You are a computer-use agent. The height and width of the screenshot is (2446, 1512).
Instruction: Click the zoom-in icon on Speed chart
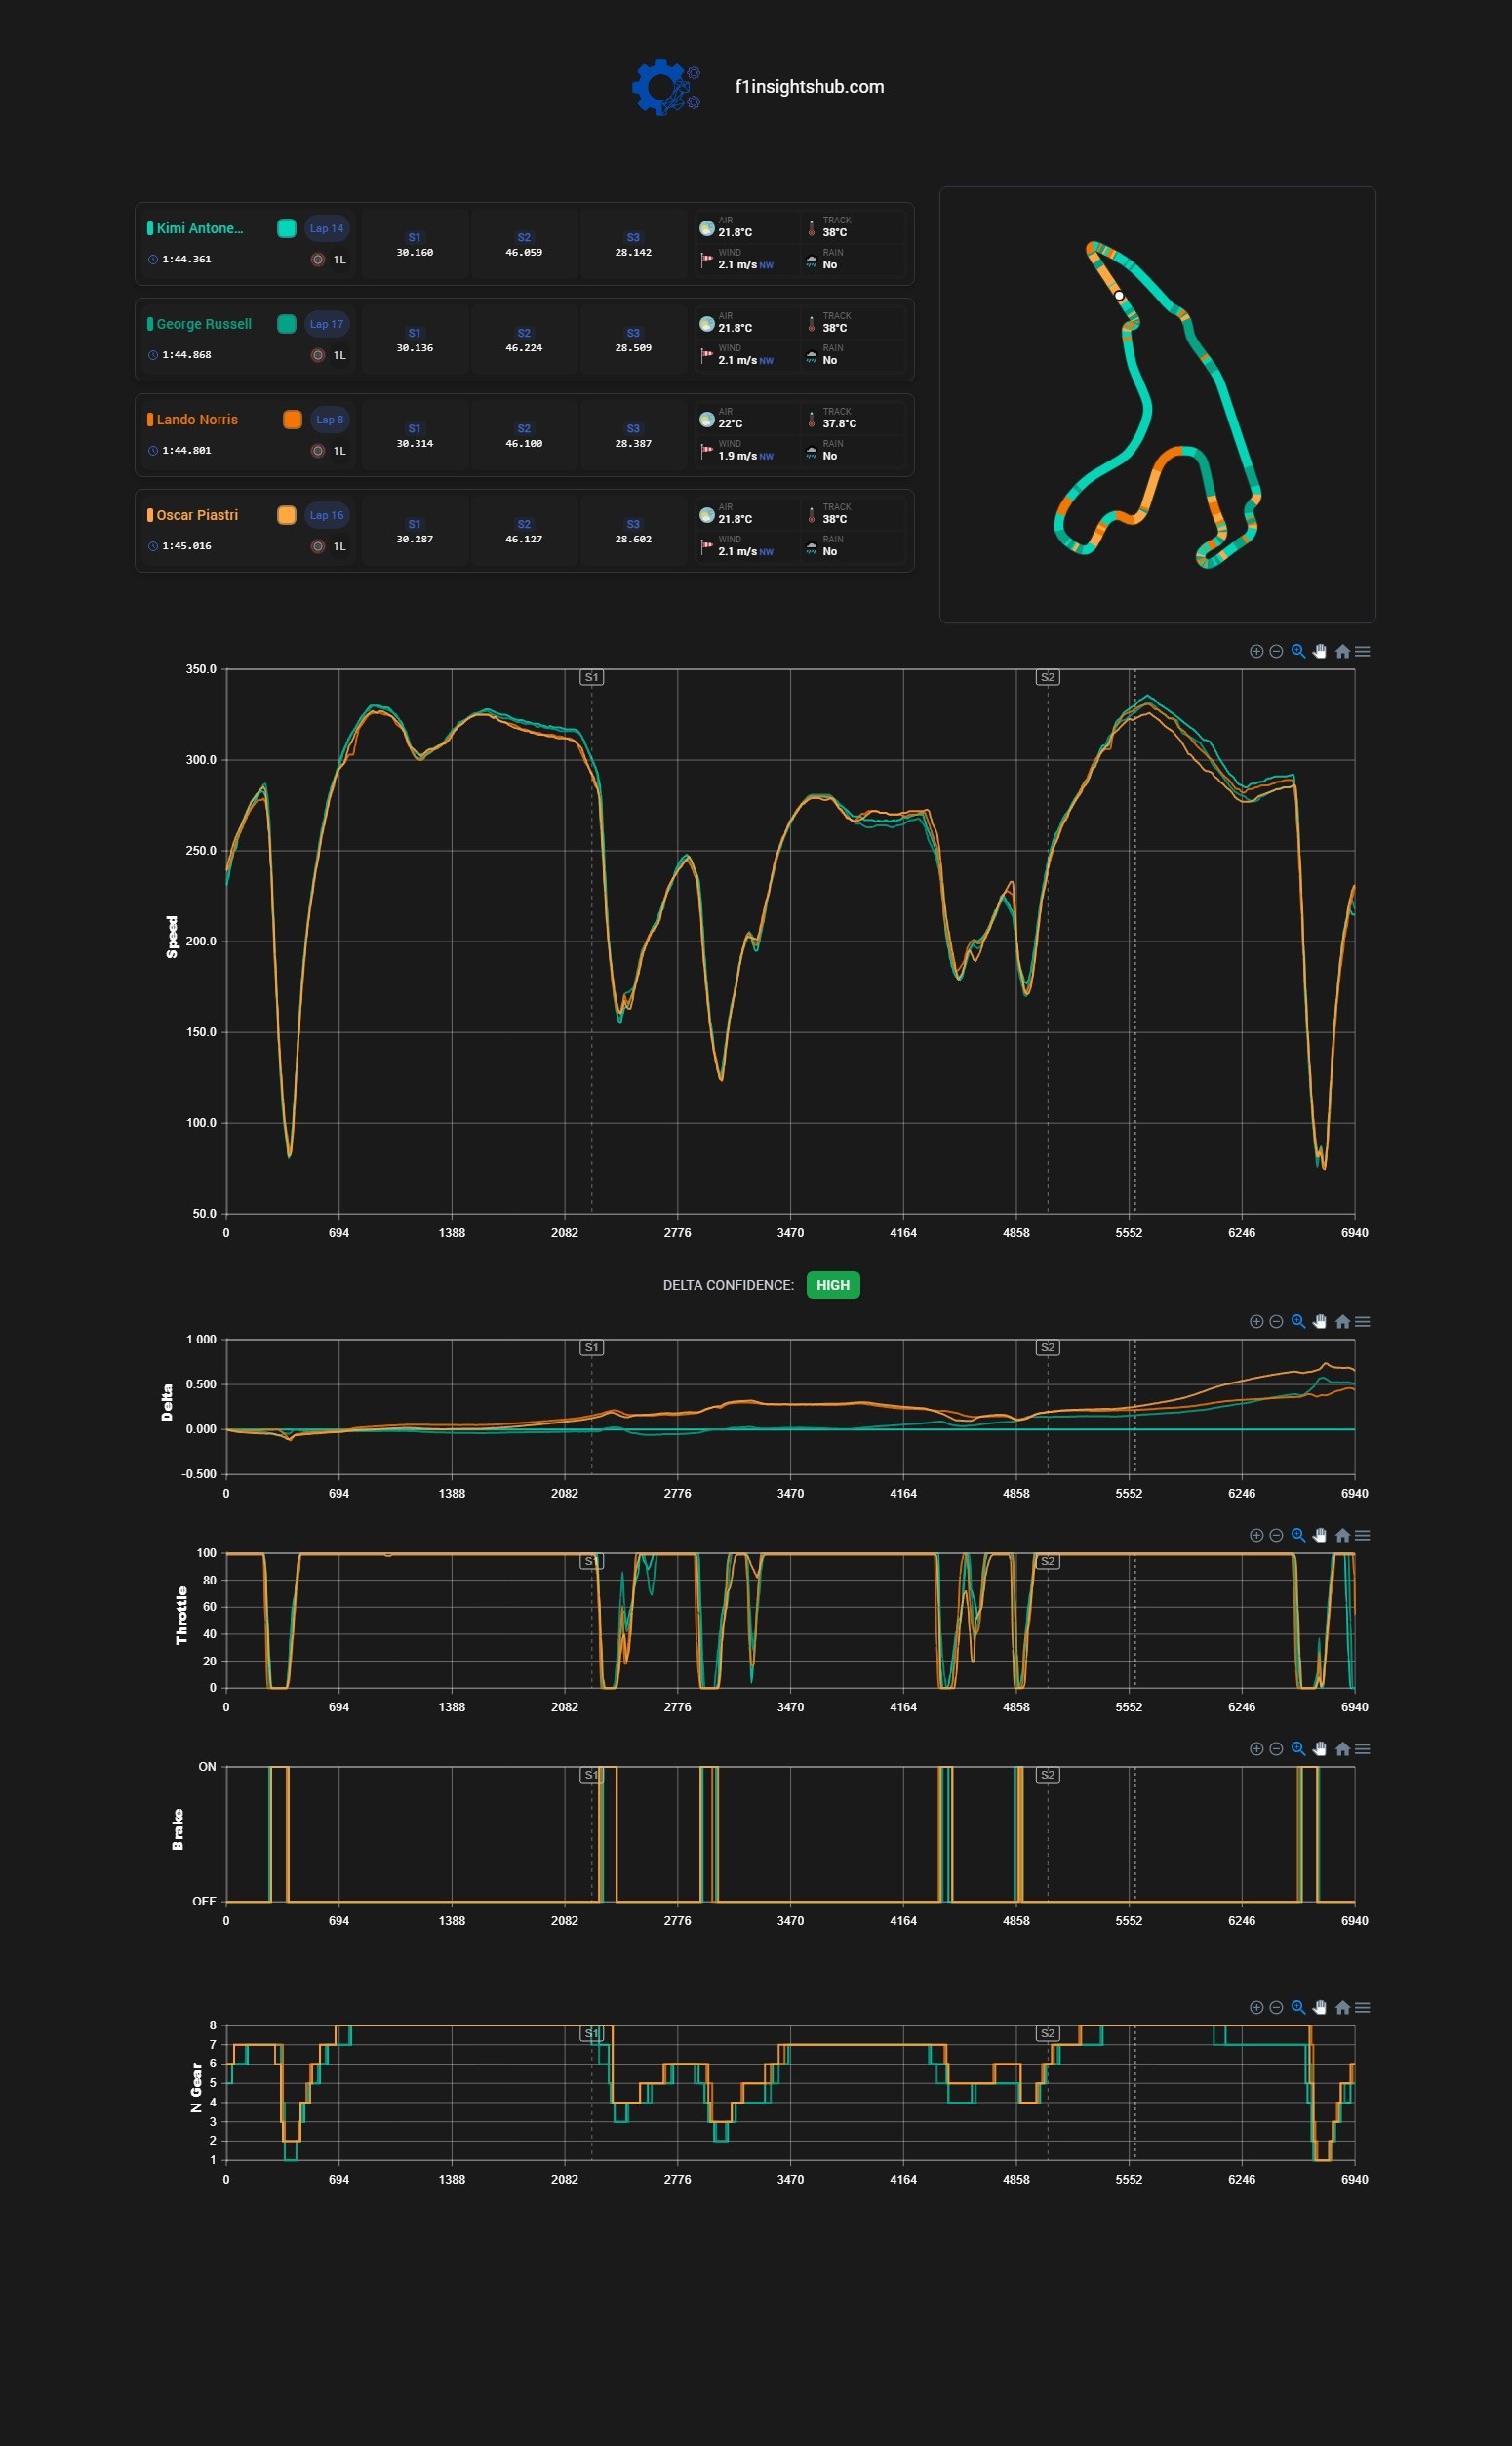tap(1256, 651)
